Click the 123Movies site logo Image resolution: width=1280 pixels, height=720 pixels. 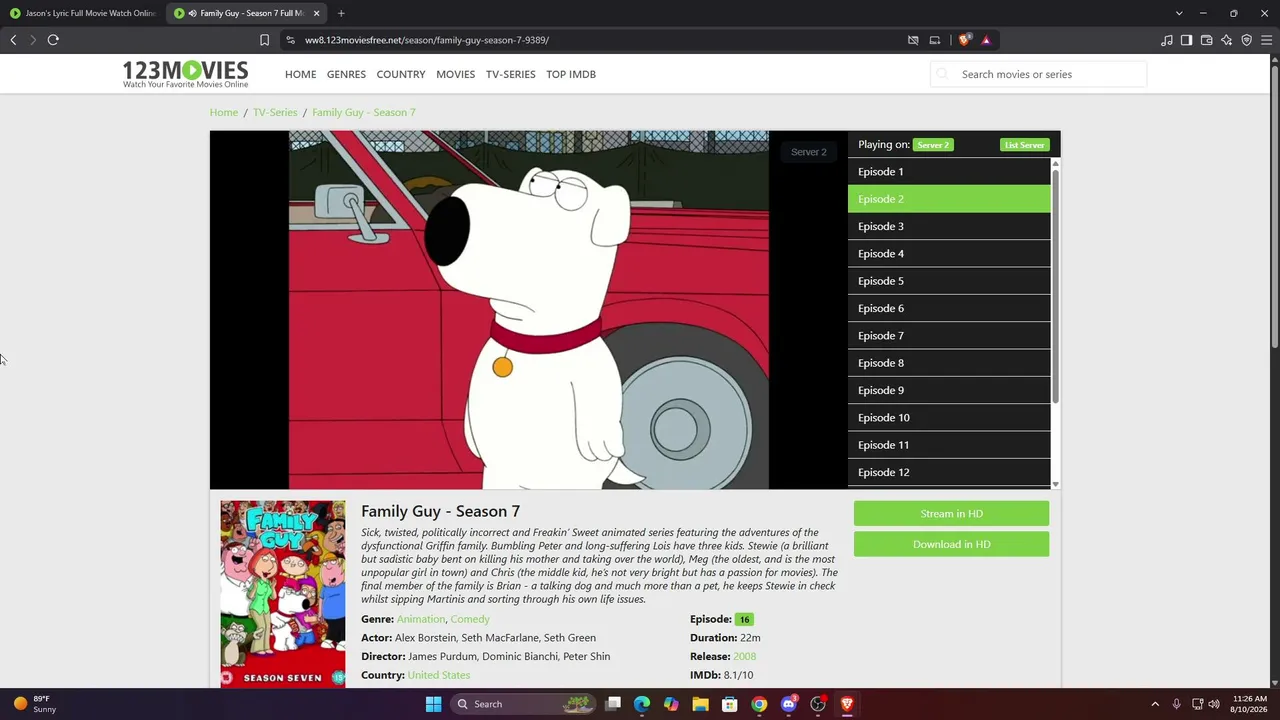click(185, 74)
